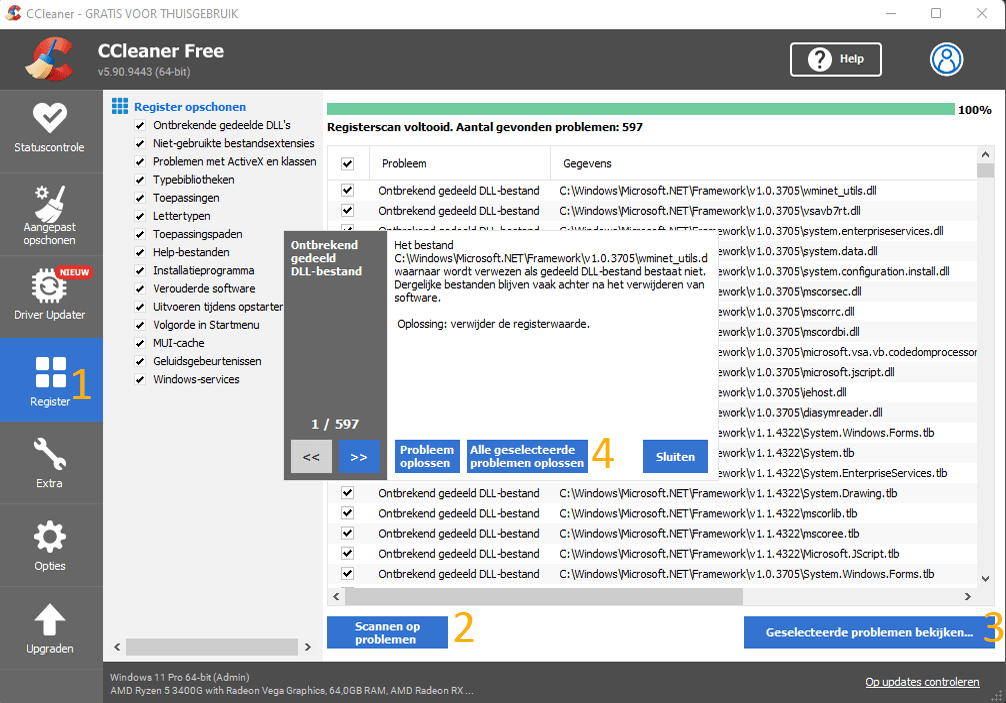Toggle Niet-gebruikte bestandsextensies checkbox
The image size is (1006, 703).
(140, 143)
